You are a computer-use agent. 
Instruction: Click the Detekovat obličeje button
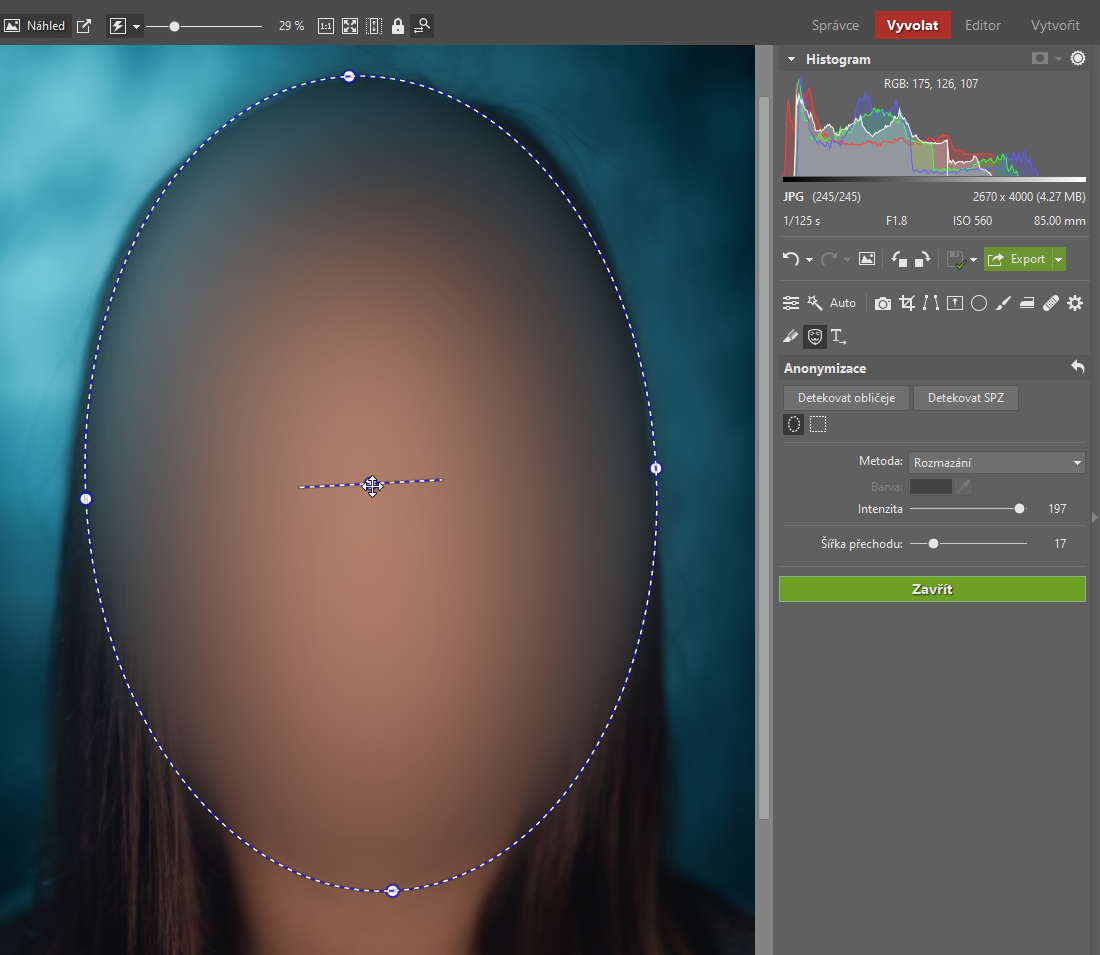coord(846,398)
